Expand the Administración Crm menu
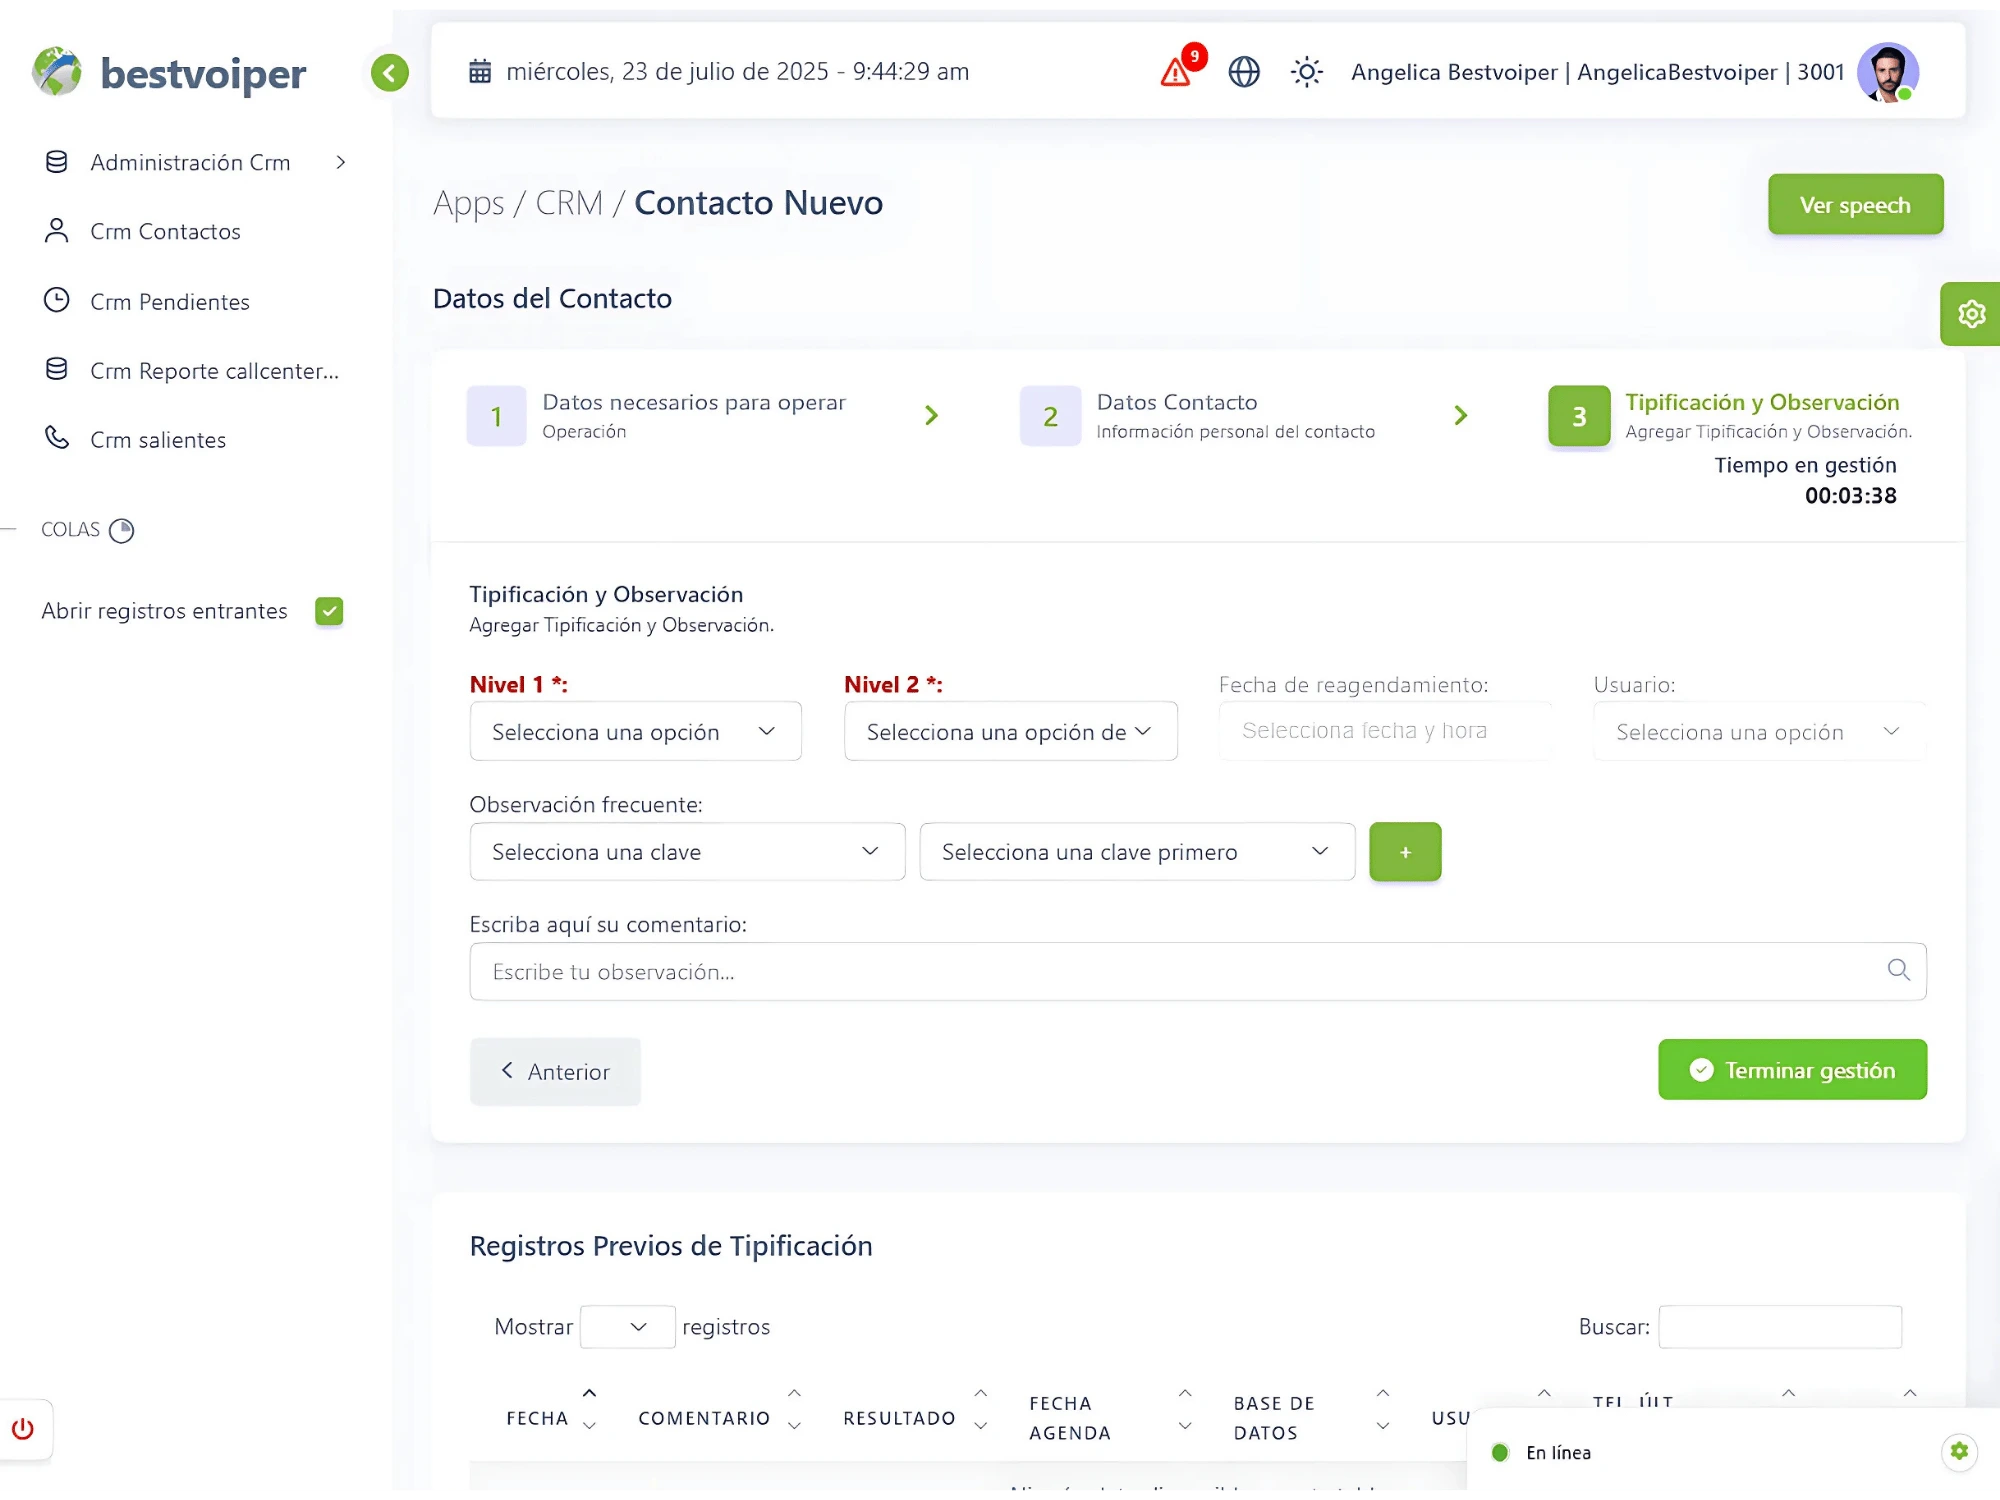This screenshot has width=2000, height=1500. pos(195,162)
